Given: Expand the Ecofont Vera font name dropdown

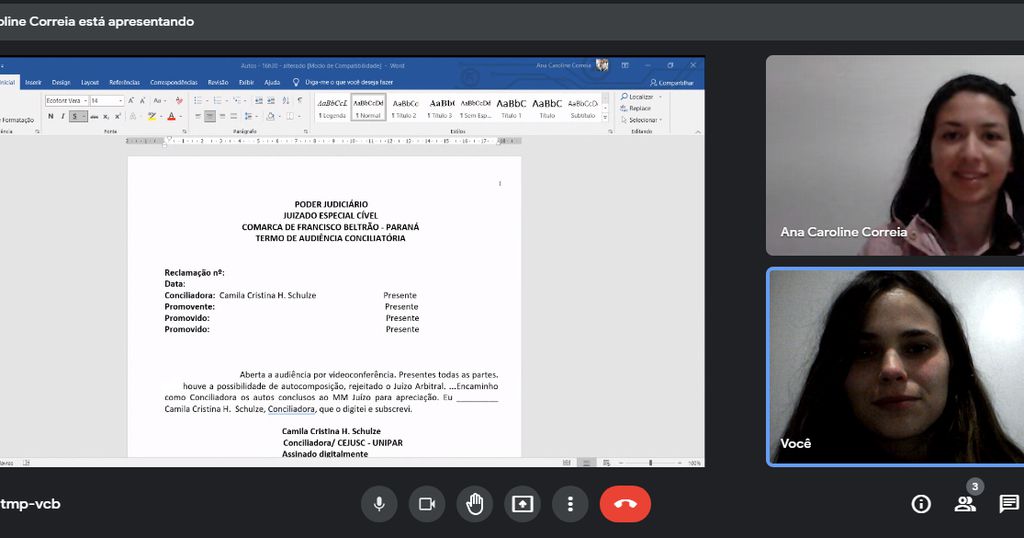Looking at the screenshot, I should point(86,101).
